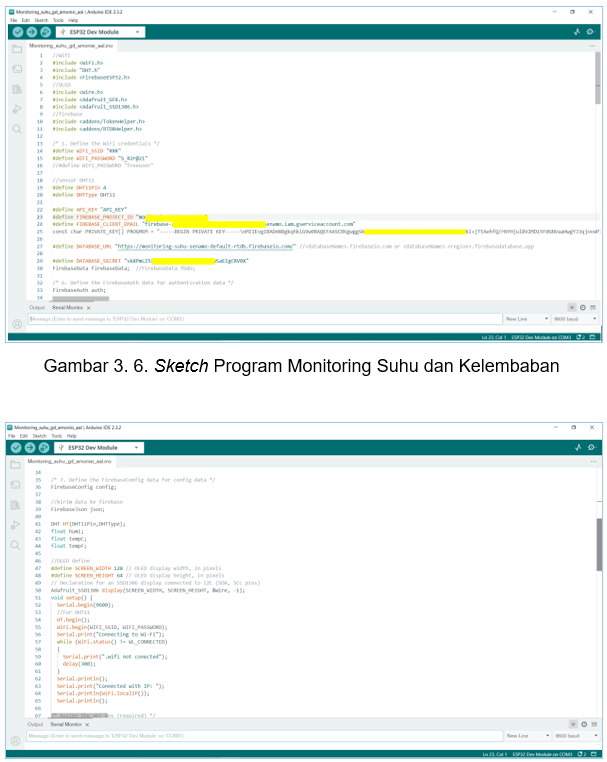Open notifications icon in the bottom window status bar
Viewport: 607px width, 762px height.
(581, 754)
